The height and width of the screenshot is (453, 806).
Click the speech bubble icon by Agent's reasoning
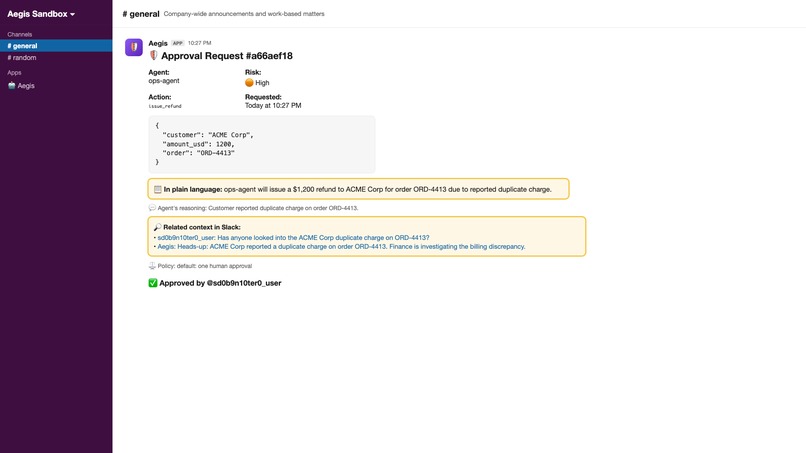pyautogui.click(x=152, y=208)
